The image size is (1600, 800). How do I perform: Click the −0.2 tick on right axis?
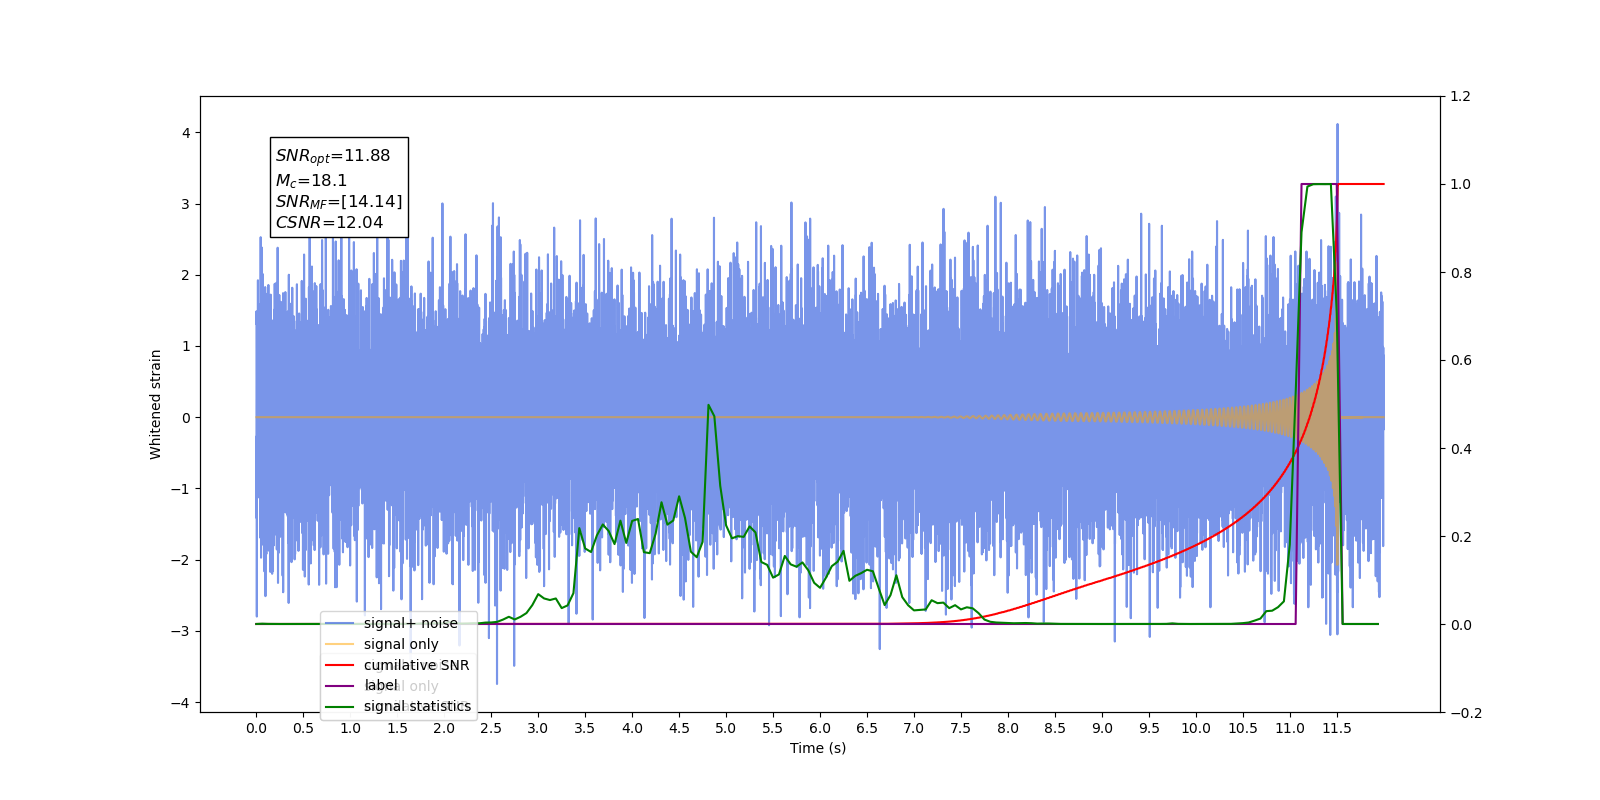[1466, 713]
